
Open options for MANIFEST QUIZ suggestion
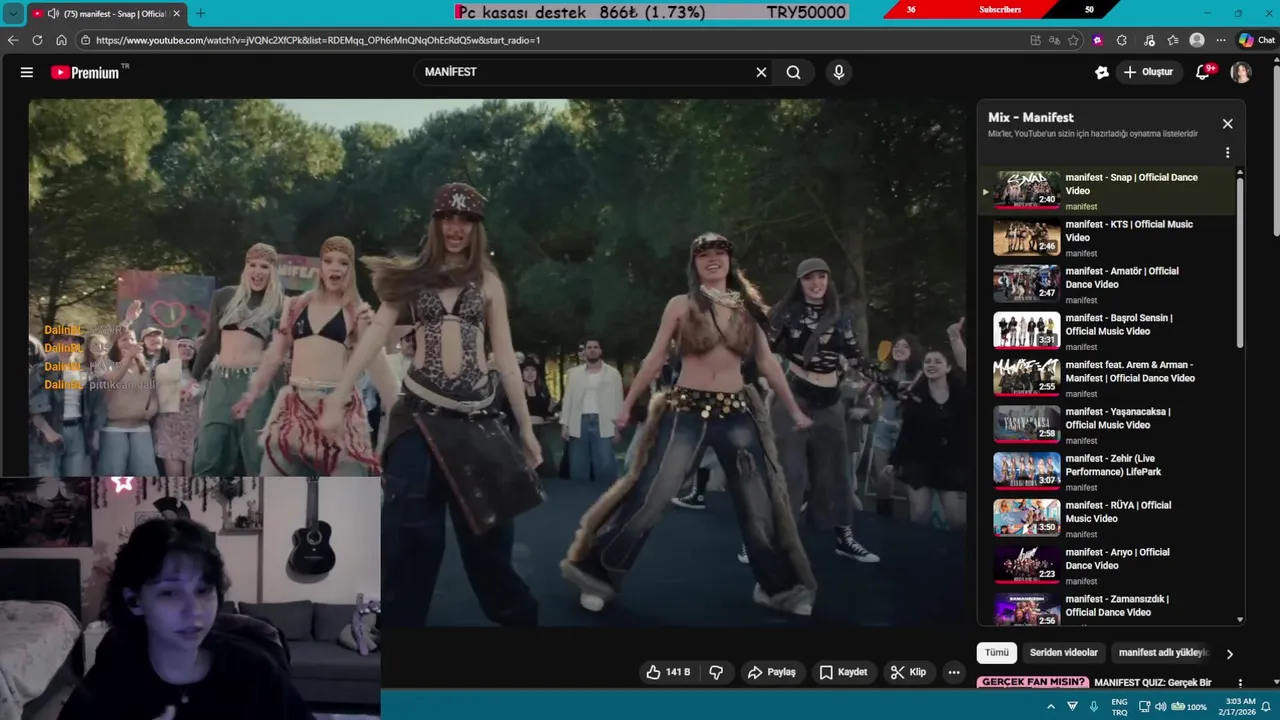click(1240, 683)
